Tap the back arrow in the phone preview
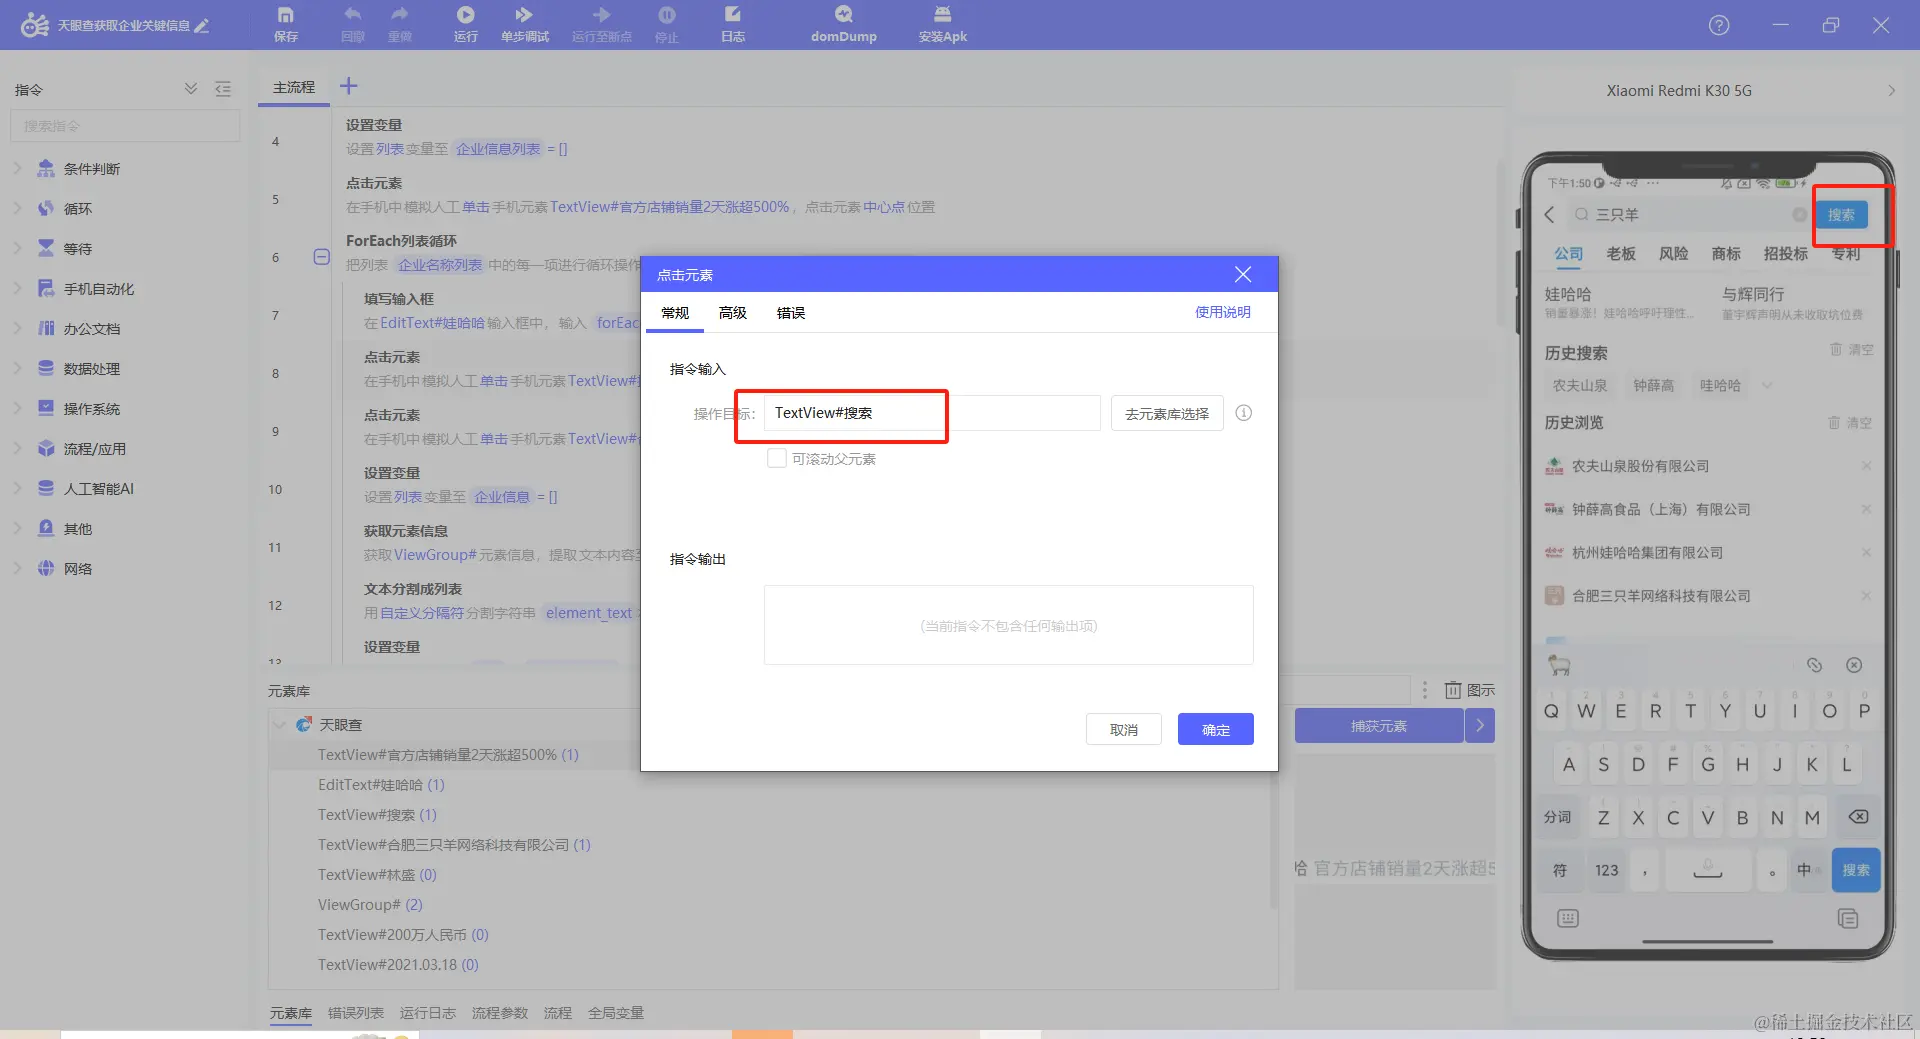 [1550, 214]
